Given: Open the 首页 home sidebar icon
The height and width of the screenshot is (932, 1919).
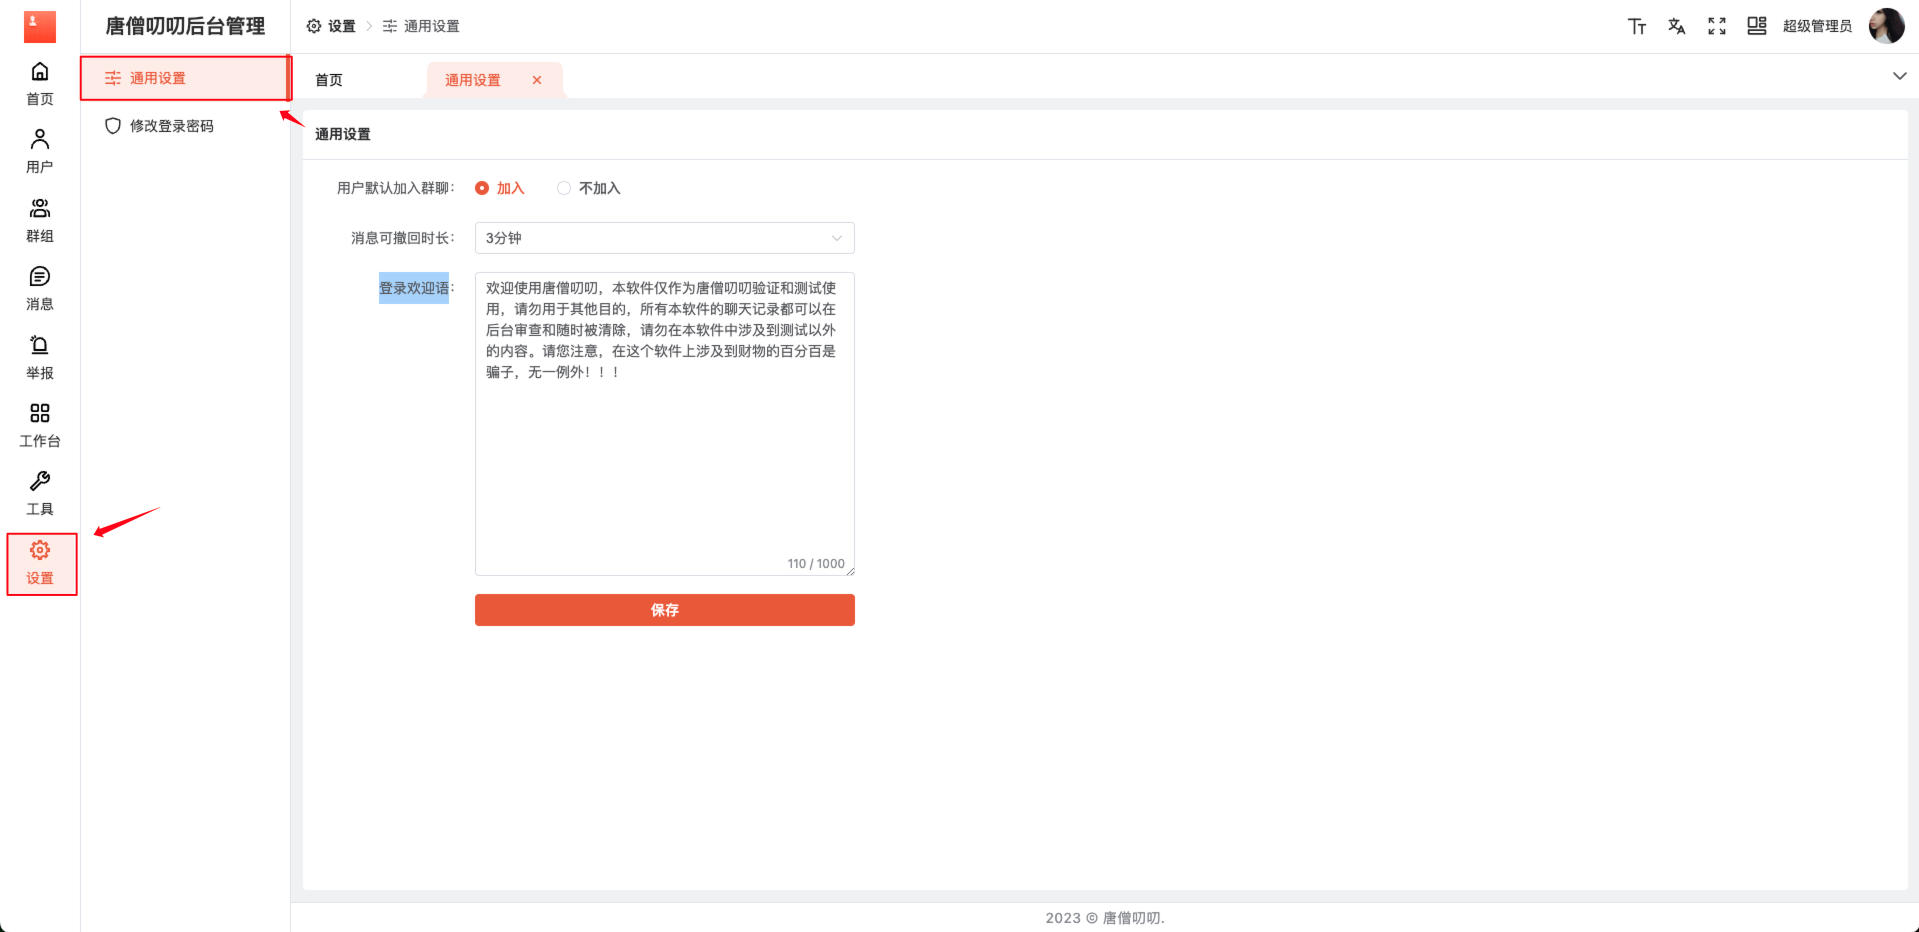Looking at the screenshot, I should pyautogui.click(x=40, y=82).
